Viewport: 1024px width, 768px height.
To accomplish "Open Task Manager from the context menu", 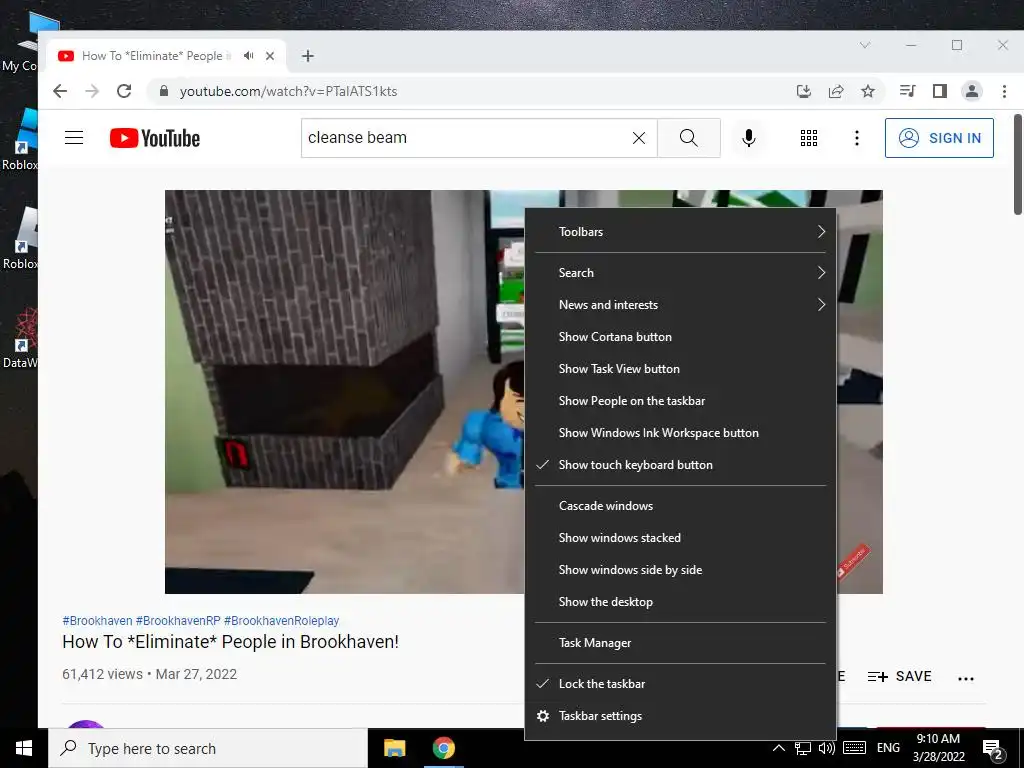I will (x=680, y=643).
